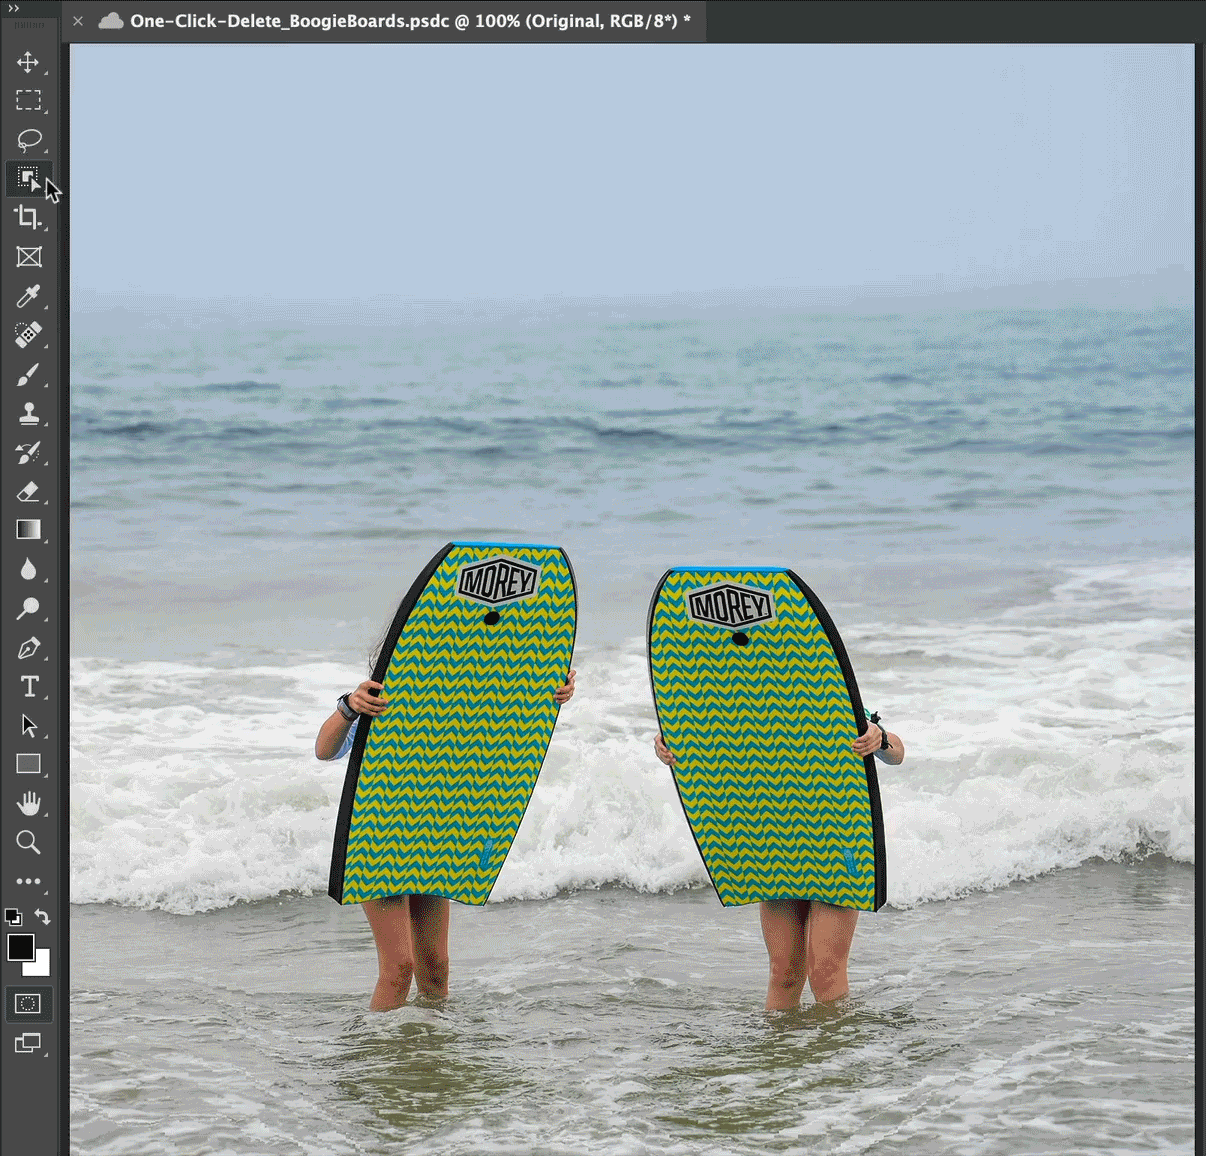Open Edit Toolbar via ellipsis icon

pos(29,881)
